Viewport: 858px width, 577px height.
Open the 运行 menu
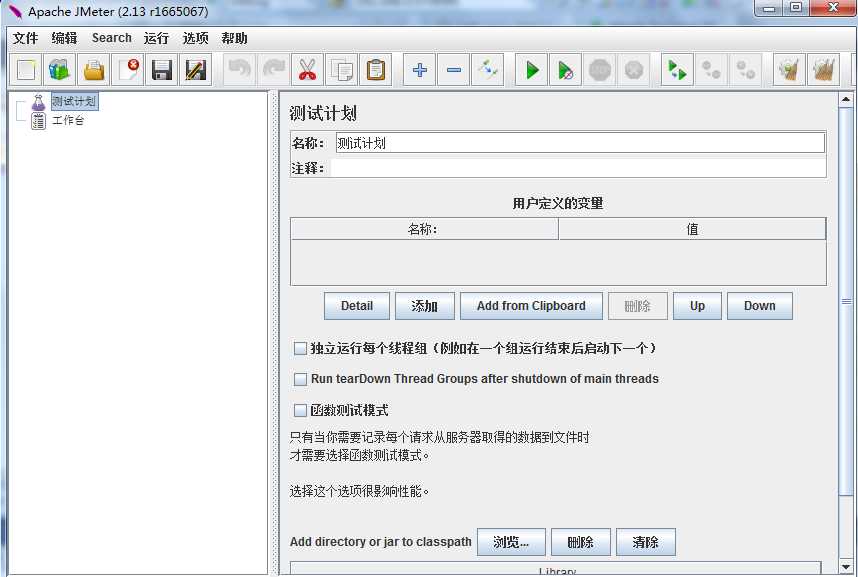[x=156, y=38]
